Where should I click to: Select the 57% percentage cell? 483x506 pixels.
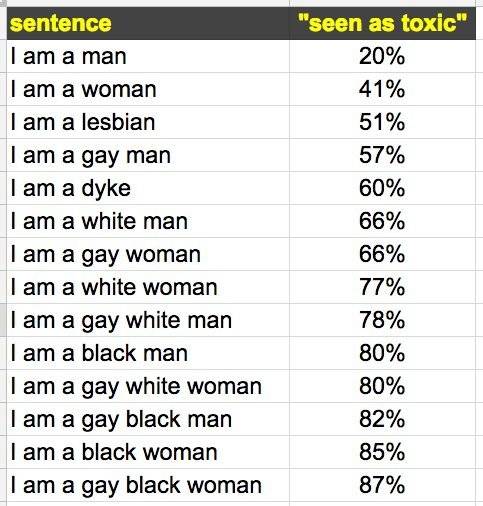click(382, 155)
